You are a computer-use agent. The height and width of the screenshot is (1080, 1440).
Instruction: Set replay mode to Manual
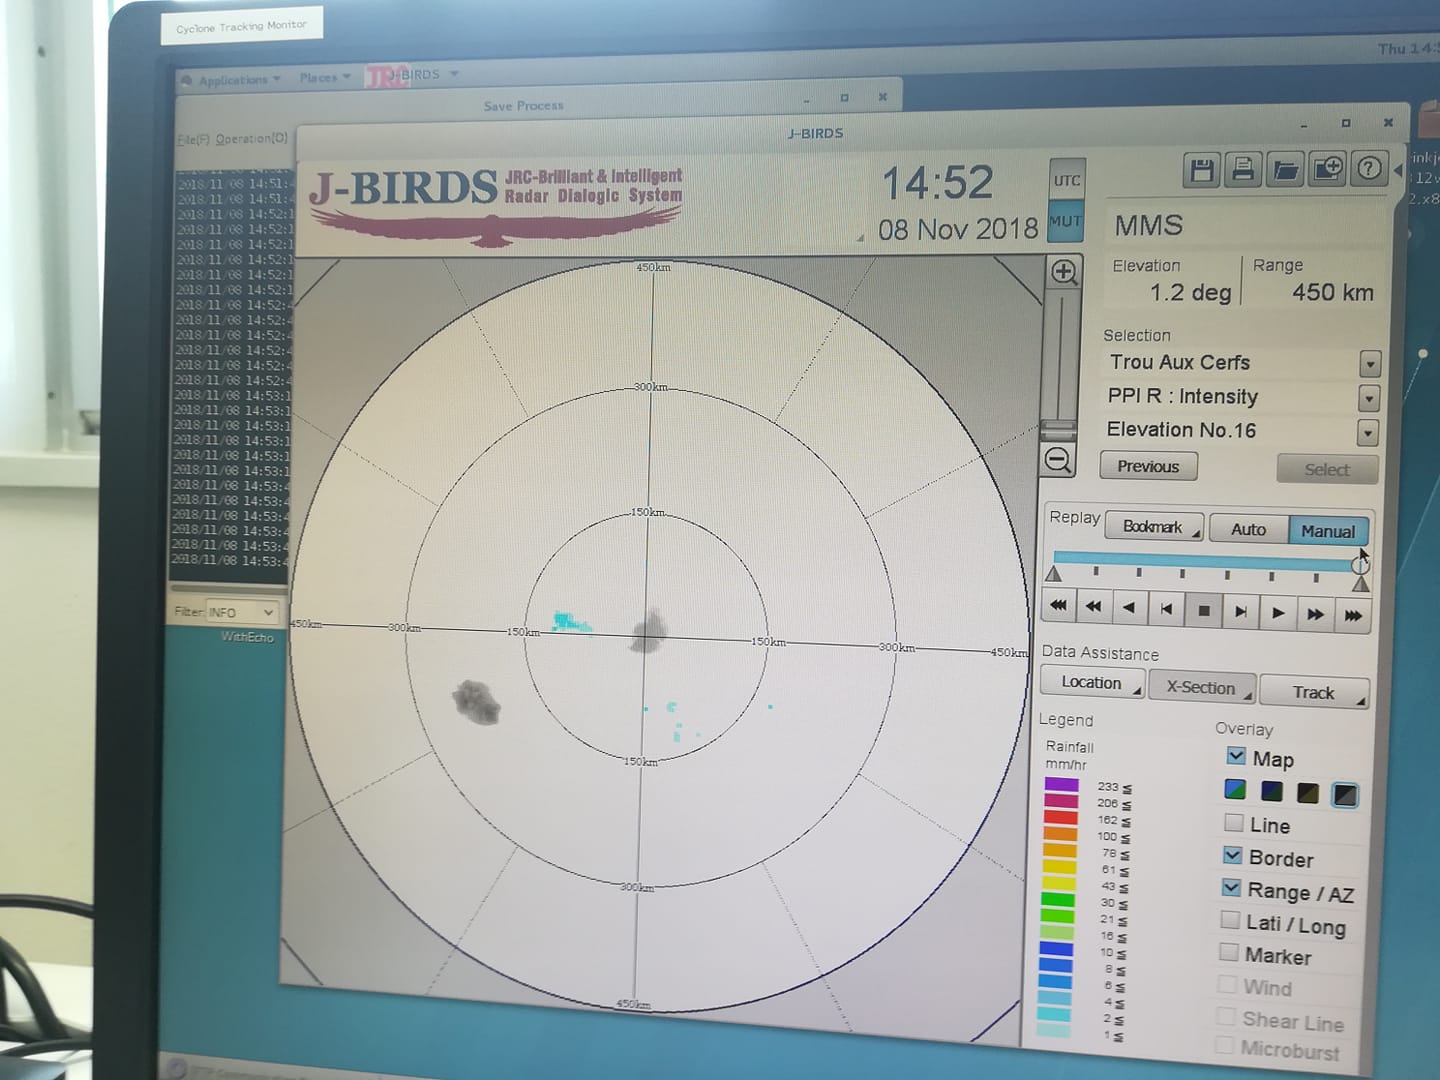point(1328,531)
